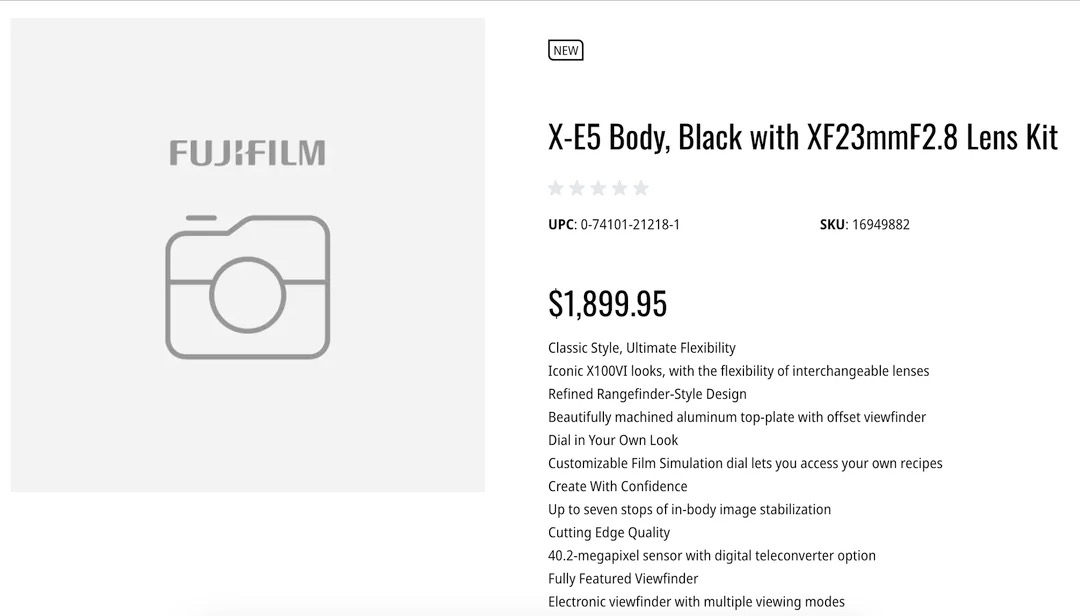Click the "Refined Rangefinder-Style Design" line
The image size is (1080, 616).
point(647,394)
